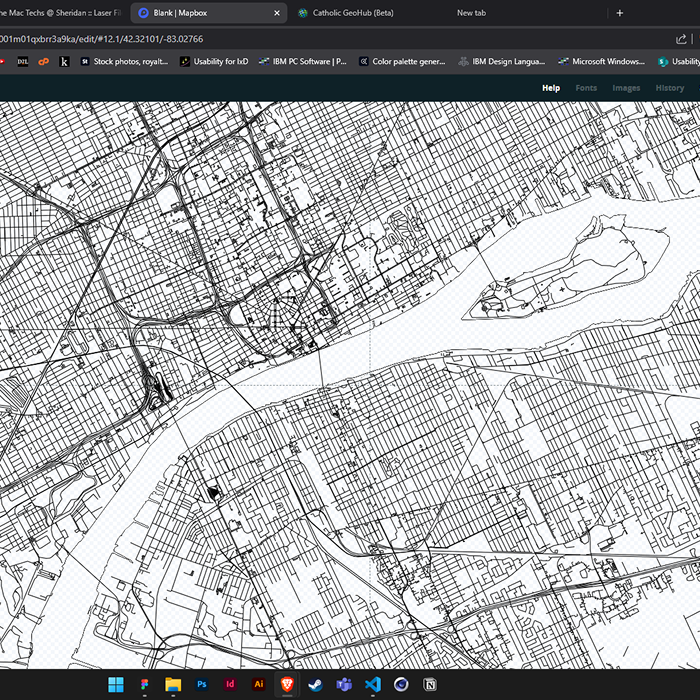Open Adobe Illustrator in the taskbar
Viewport: 700px width, 700px height.
pos(258,684)
